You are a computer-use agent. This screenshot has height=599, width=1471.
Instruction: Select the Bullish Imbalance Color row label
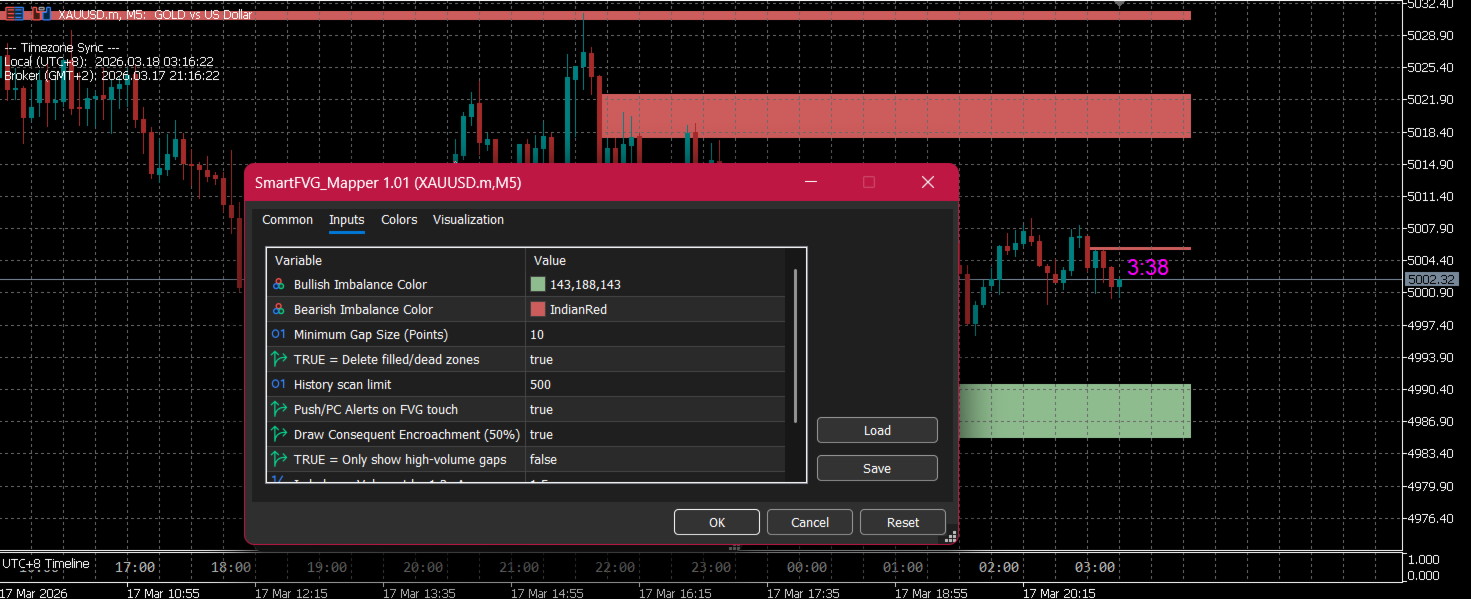[x=360, y=285]
